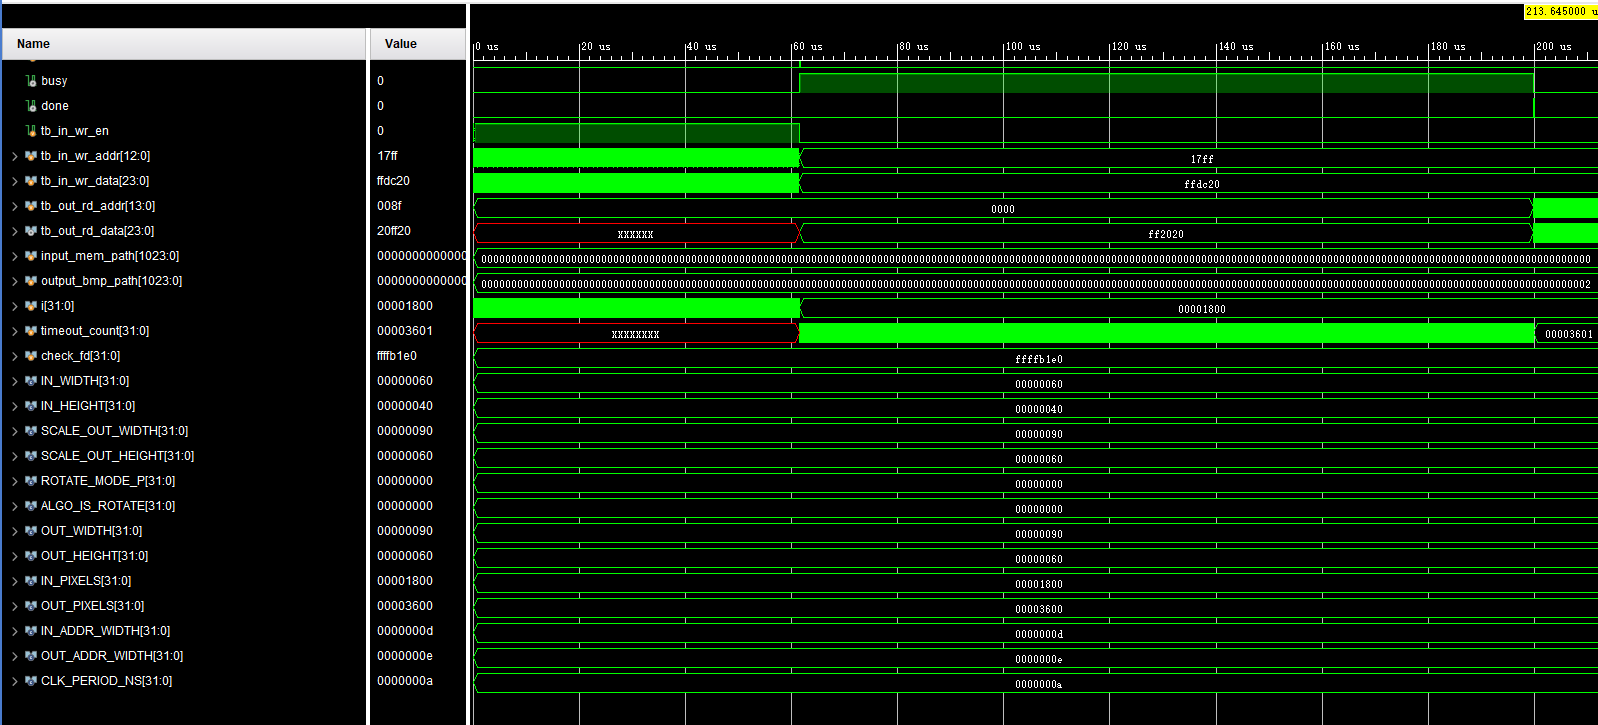
Task: Click the bus icon of SCALE_OUT_HEIGHT[31:0]
Action: coord(31,456)
